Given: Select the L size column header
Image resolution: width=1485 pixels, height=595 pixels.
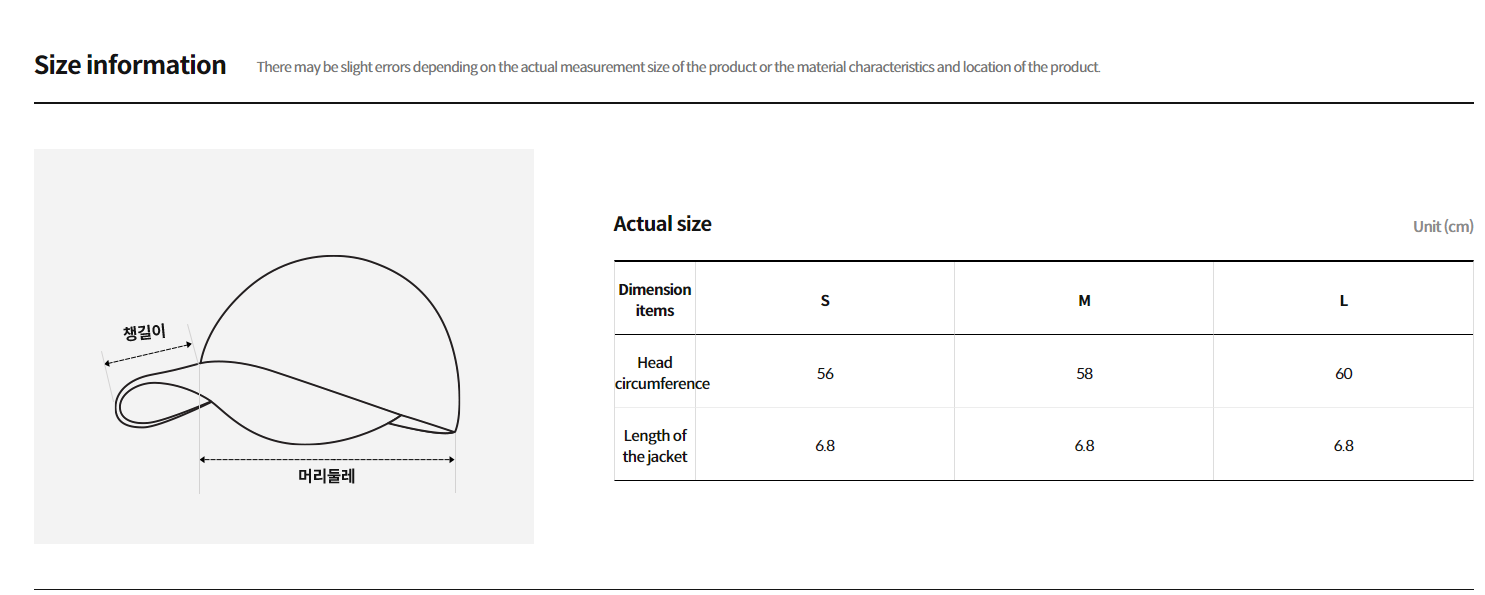Looking at the screenshot, I should point(1343,300).
